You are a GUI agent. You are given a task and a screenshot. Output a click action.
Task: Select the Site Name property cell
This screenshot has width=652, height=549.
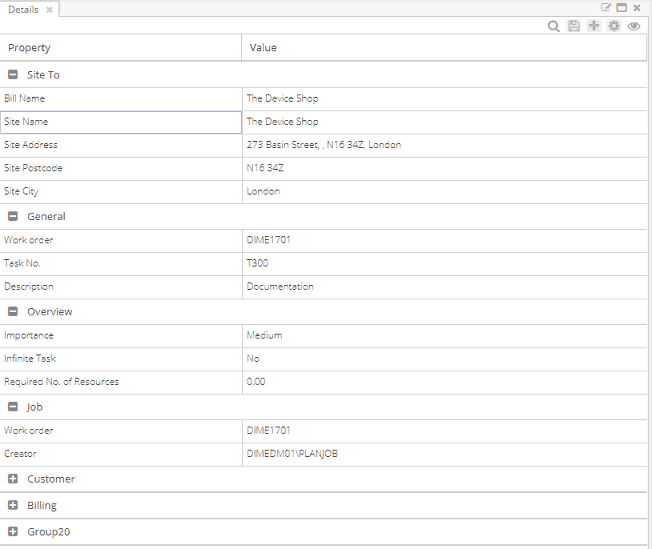tap(121, 122)
